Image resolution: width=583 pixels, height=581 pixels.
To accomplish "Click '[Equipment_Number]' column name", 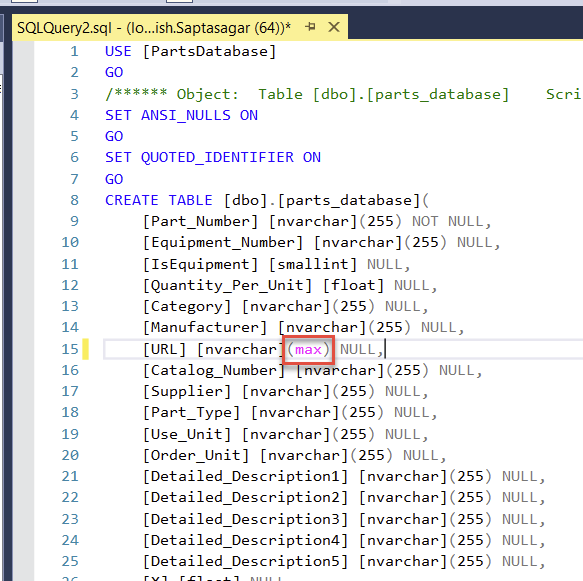I will point(223,243).
